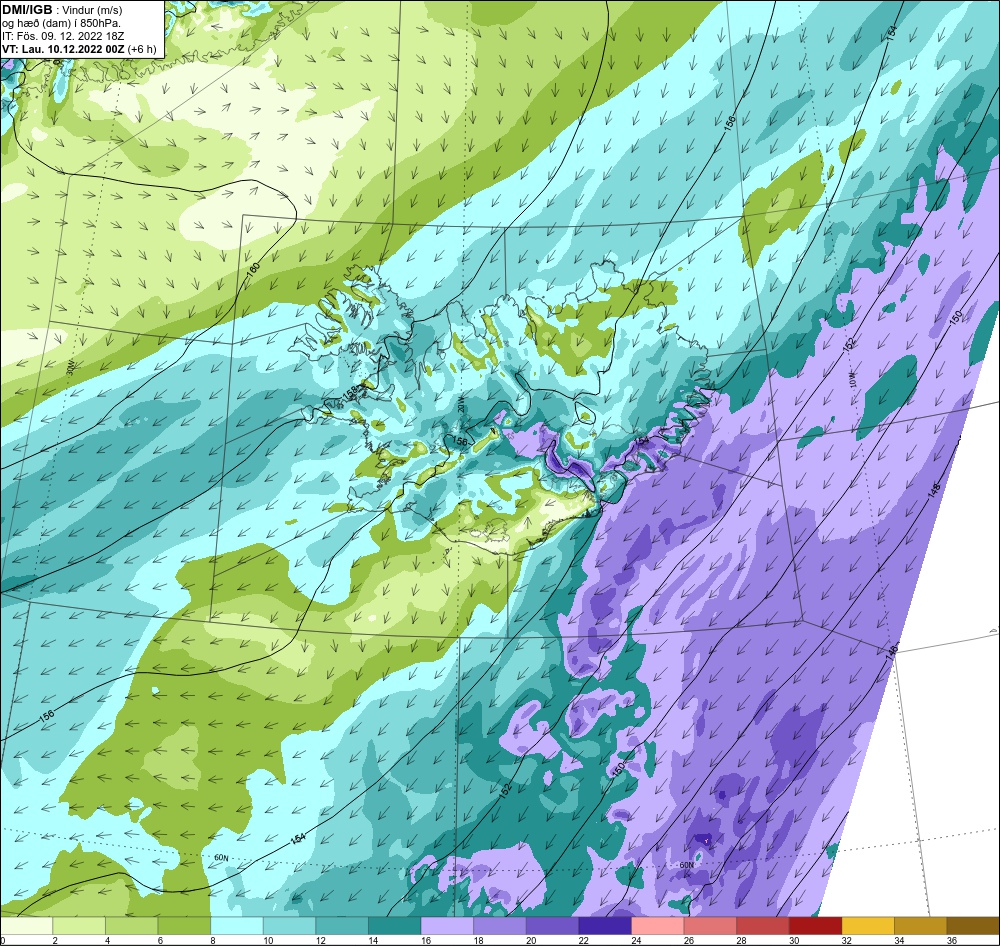This screenshot has width=1000, height=946.
Task: Click the 'DMI/IGB : Vindur (m/s)' title text
Action: (62, 10)
